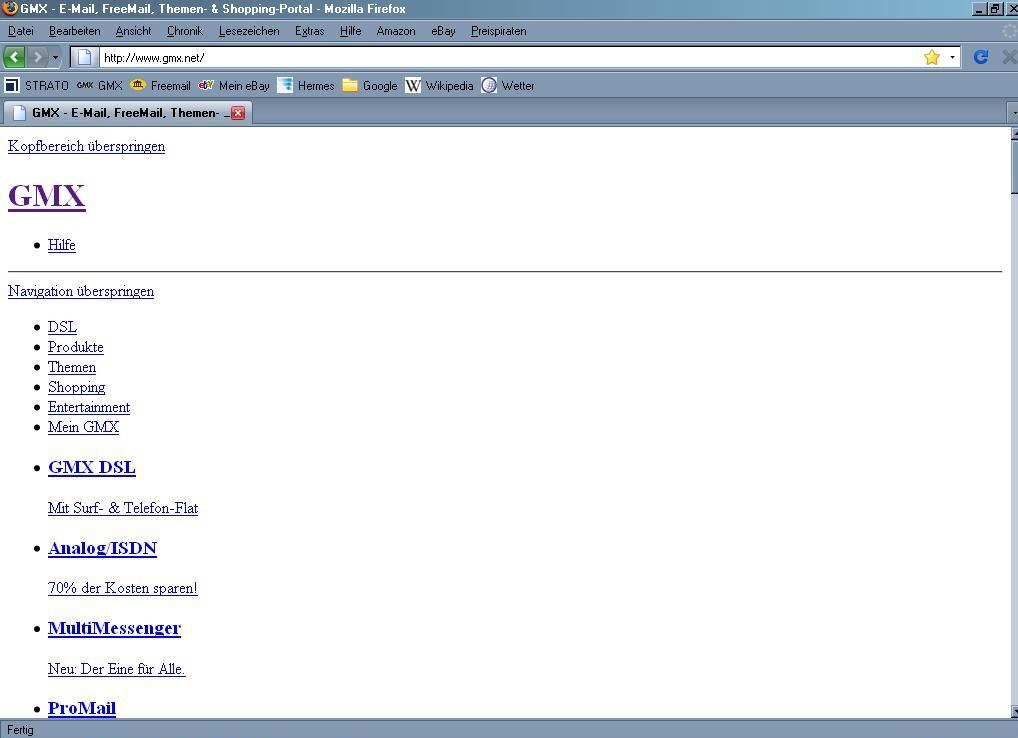
Task: Open the Chronik menu
Action: point(185,31)
